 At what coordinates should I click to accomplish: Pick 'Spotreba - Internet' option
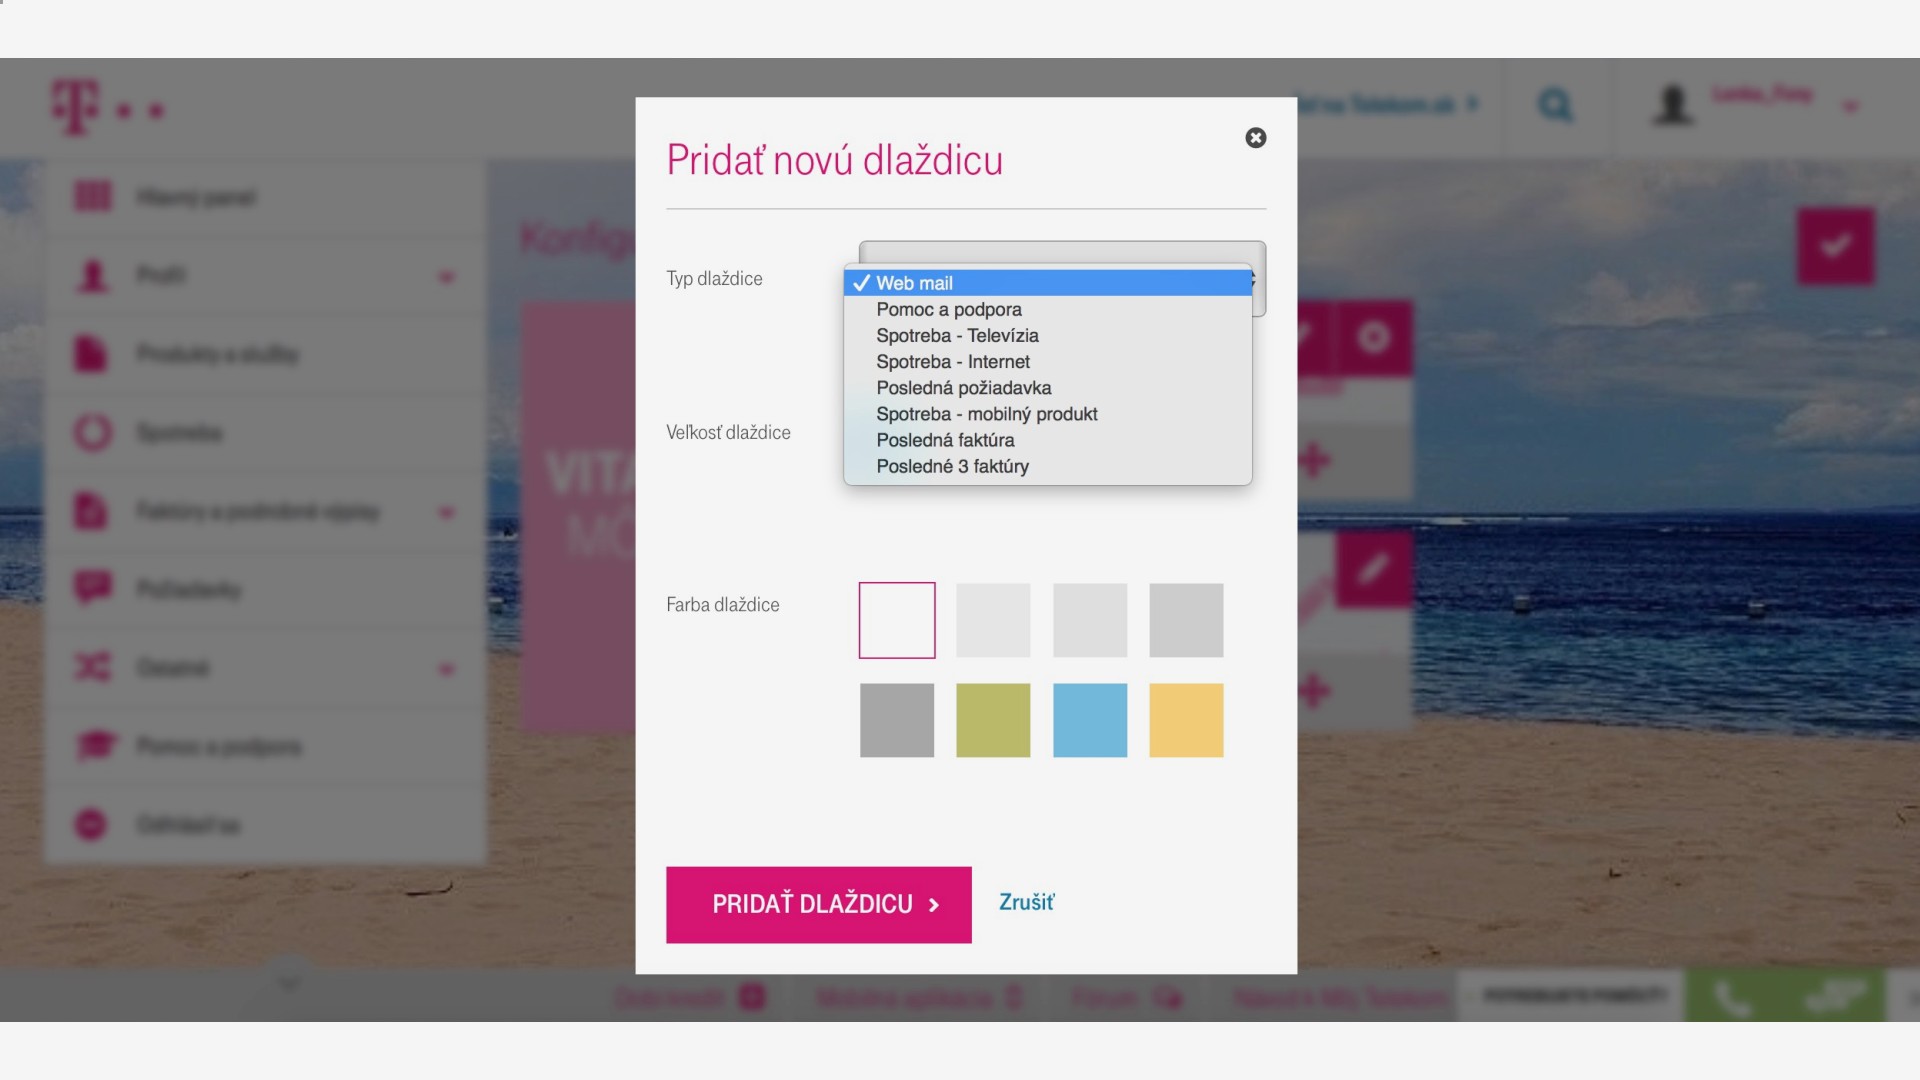(x=952, y=362)
